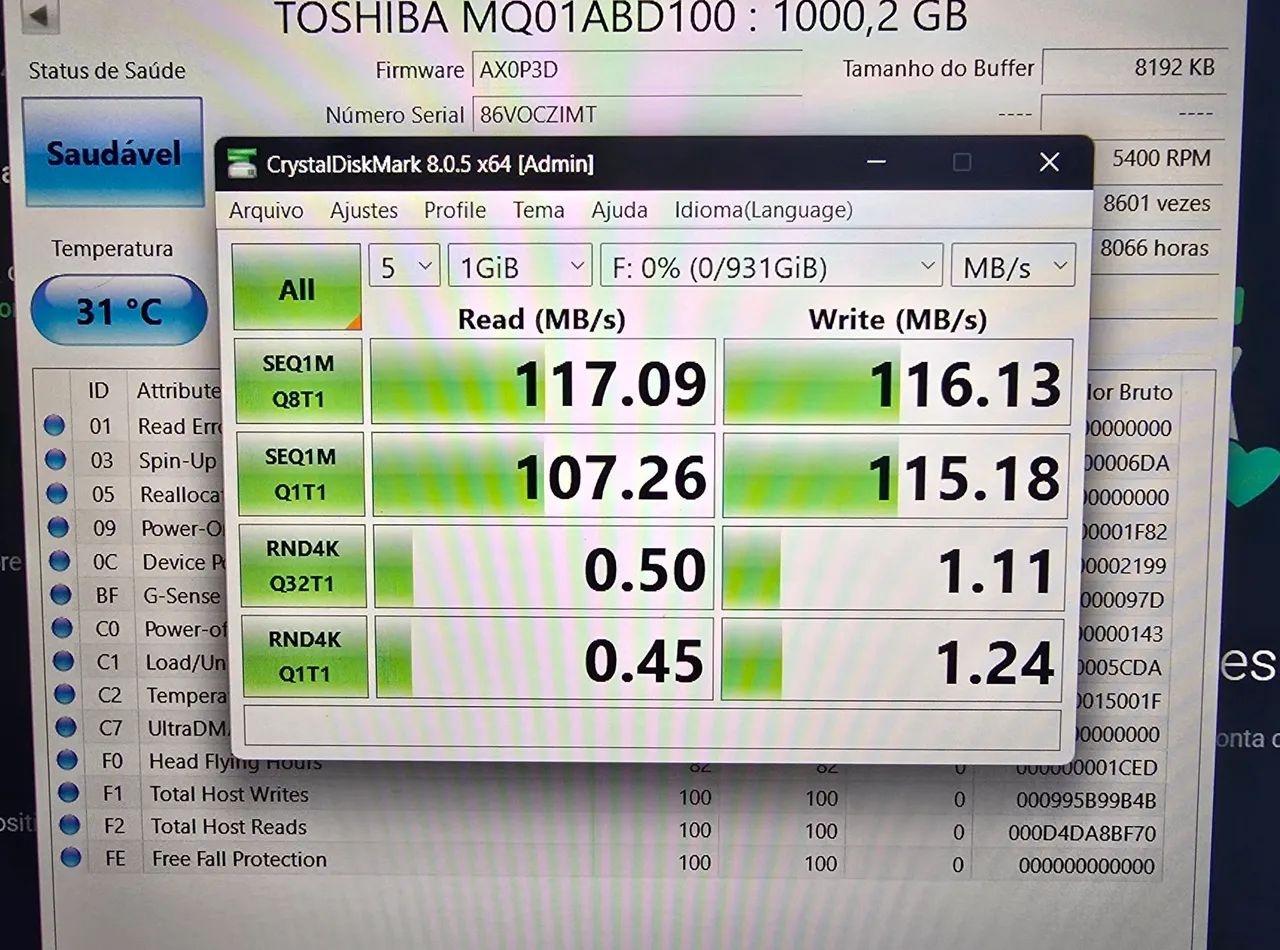Expand the test count dropdown showing 5

404,266
